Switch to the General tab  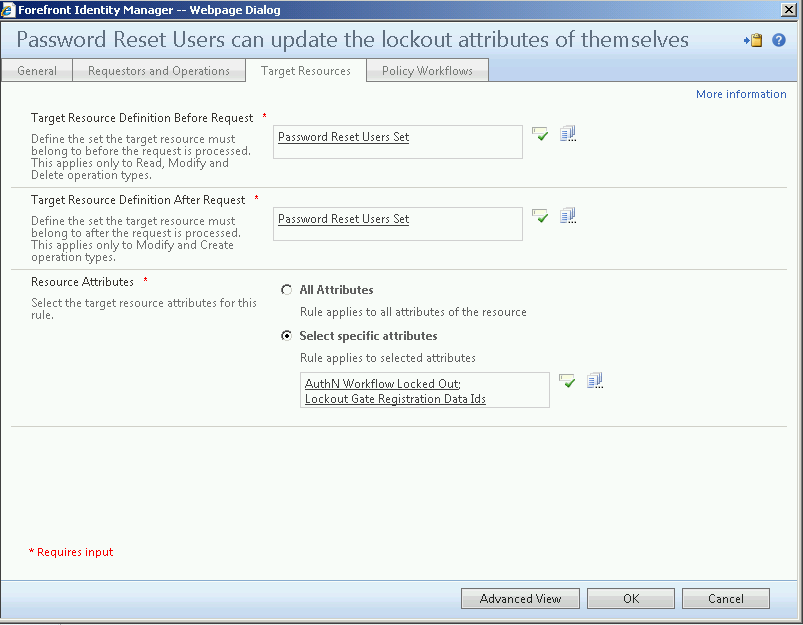(x=37, y=71)
